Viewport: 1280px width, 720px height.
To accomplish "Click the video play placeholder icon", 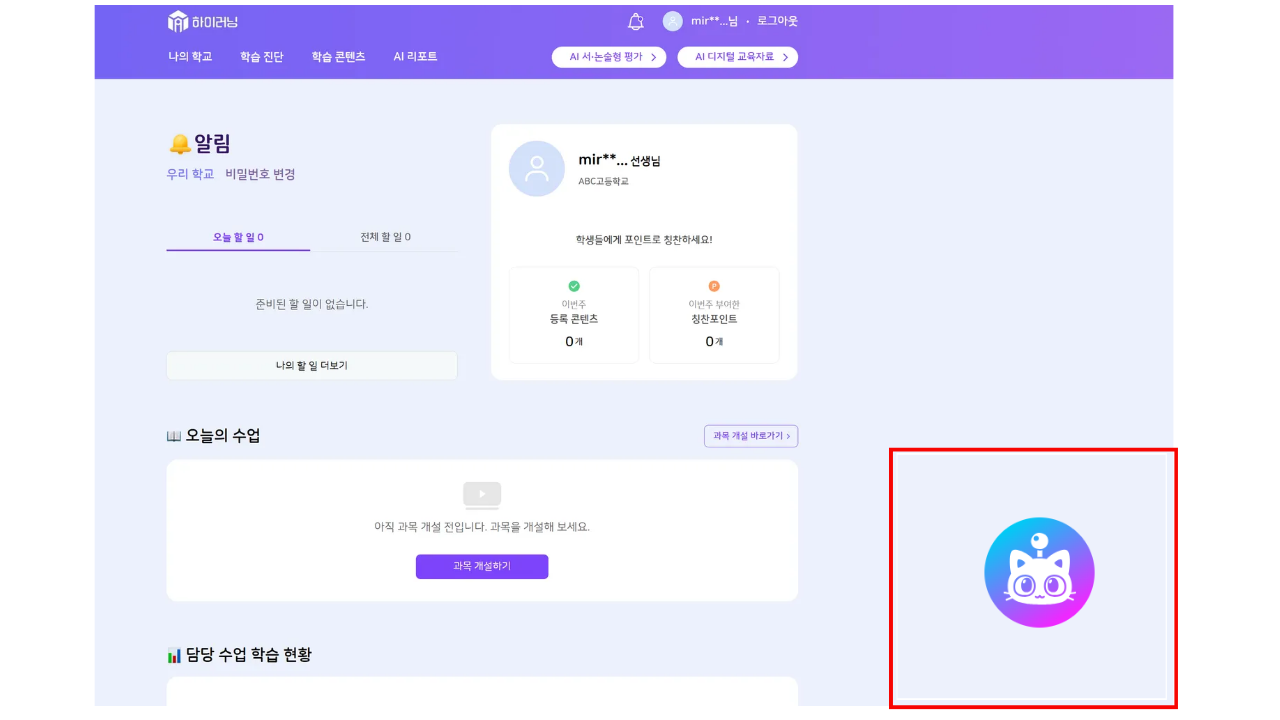I will click(x=482, y=493).
